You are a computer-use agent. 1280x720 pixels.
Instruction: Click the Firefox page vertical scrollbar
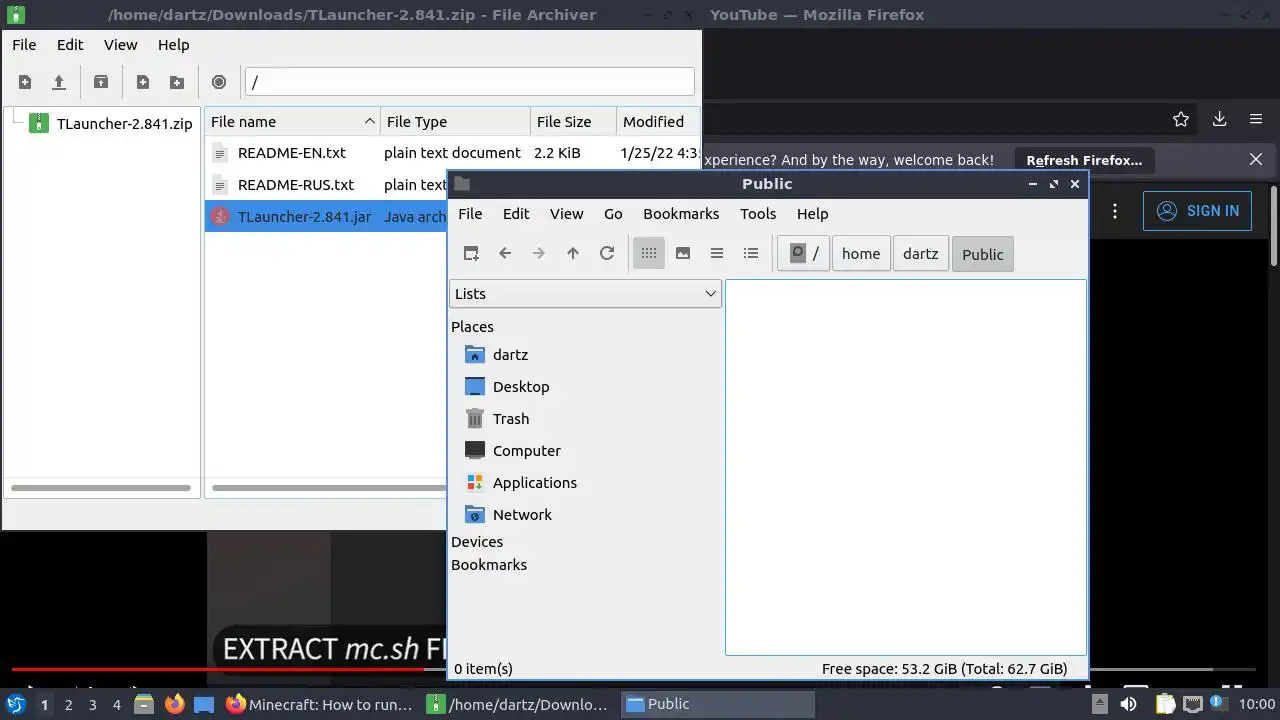tap(1274, 225)
